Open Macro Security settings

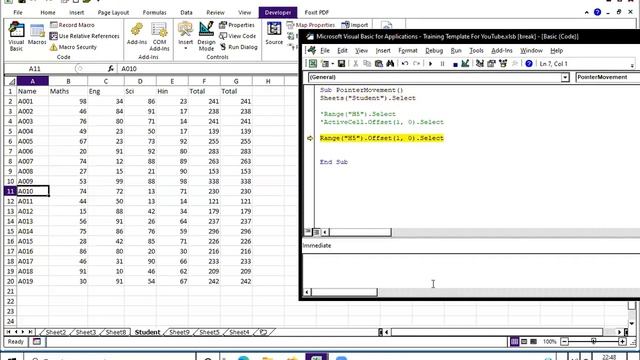click(73, 47)
